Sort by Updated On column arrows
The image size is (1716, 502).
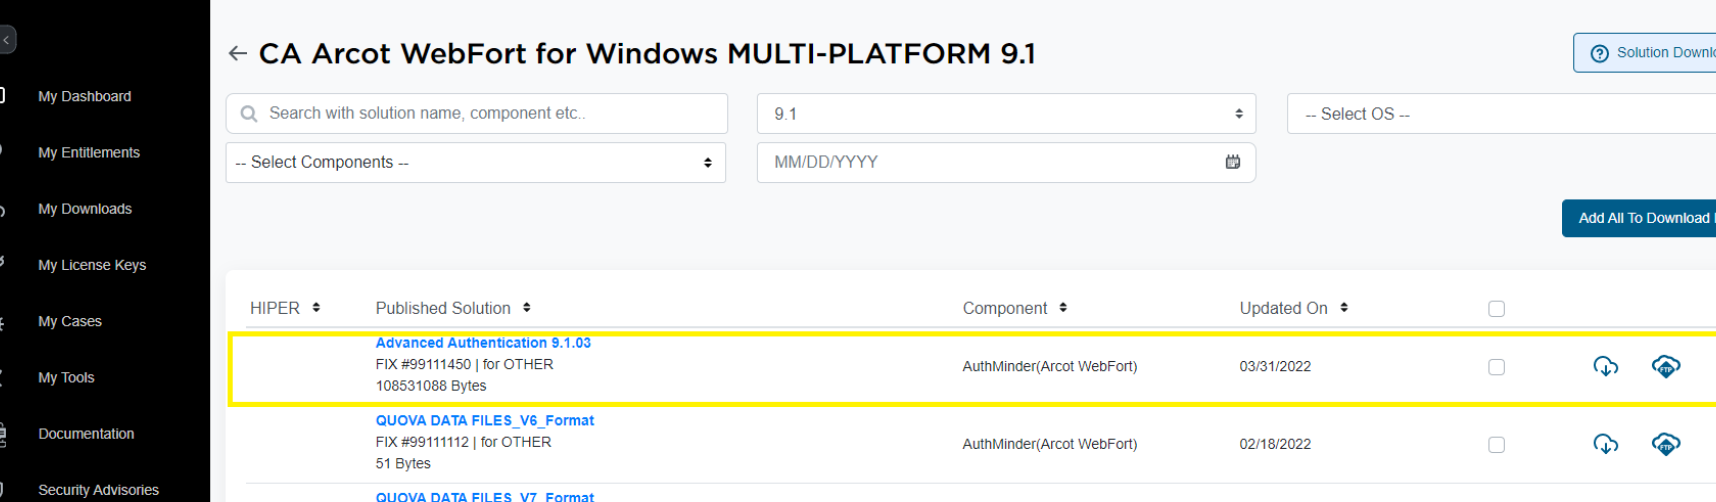point(1344,308)
